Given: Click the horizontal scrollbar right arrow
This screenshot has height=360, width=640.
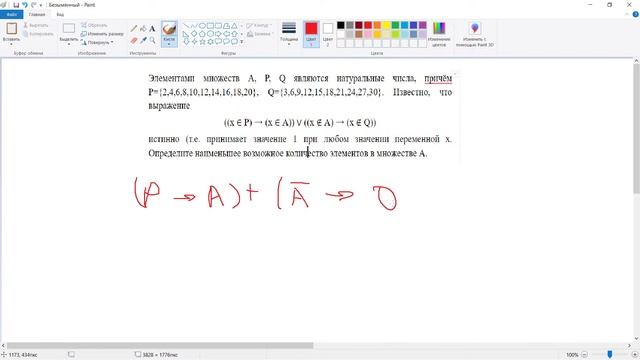Looking at the screenshot, I should tap(630, 346).
